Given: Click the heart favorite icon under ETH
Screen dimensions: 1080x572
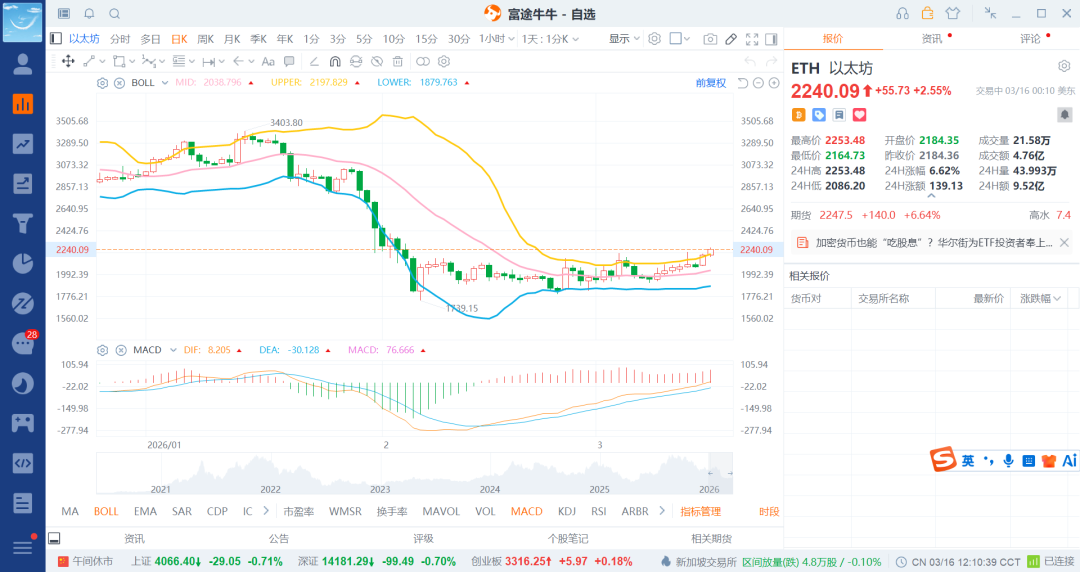Looking at the screenshot, I should [x=858, y=115].
